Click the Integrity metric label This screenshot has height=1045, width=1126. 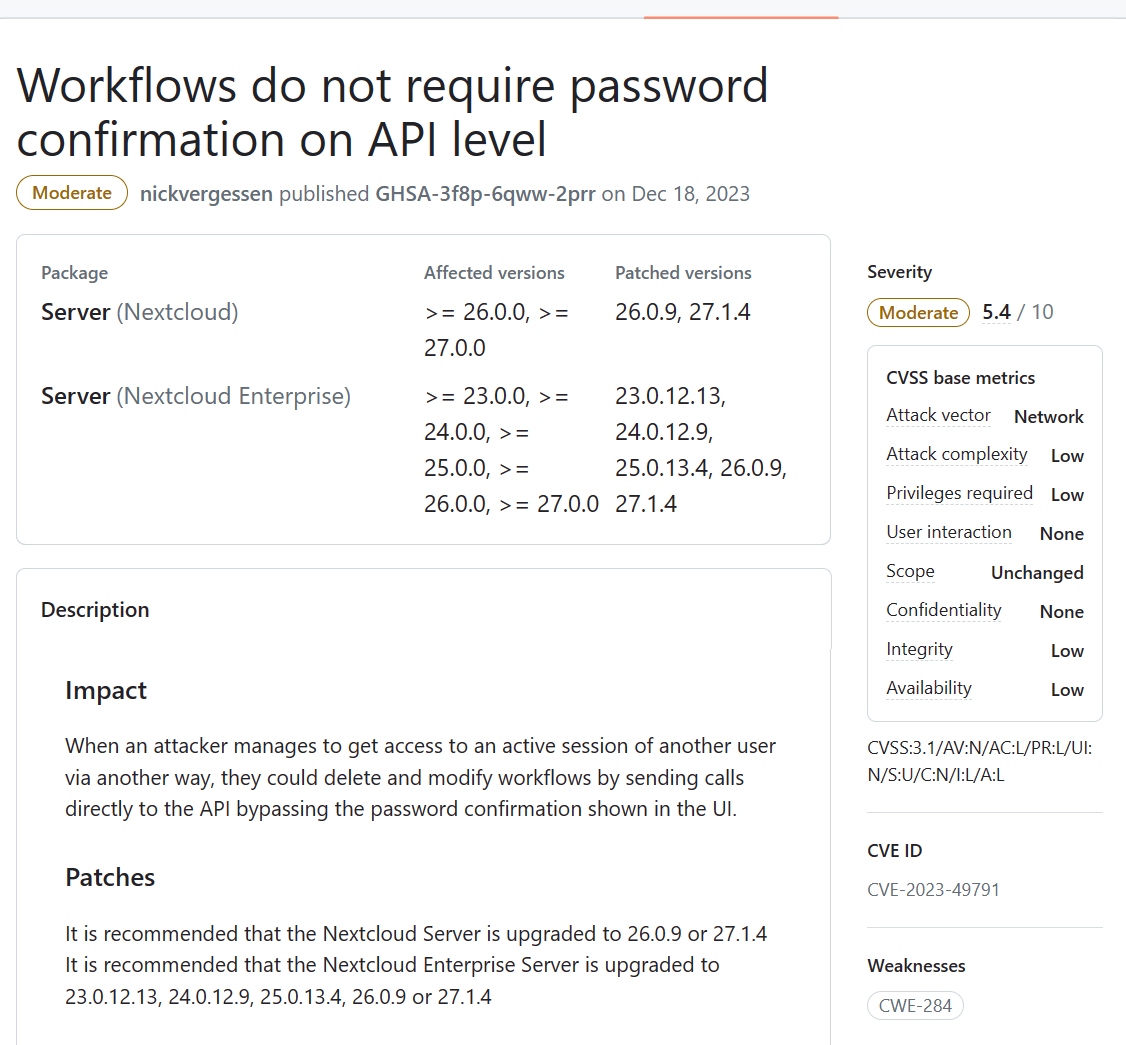coord(919,649)
